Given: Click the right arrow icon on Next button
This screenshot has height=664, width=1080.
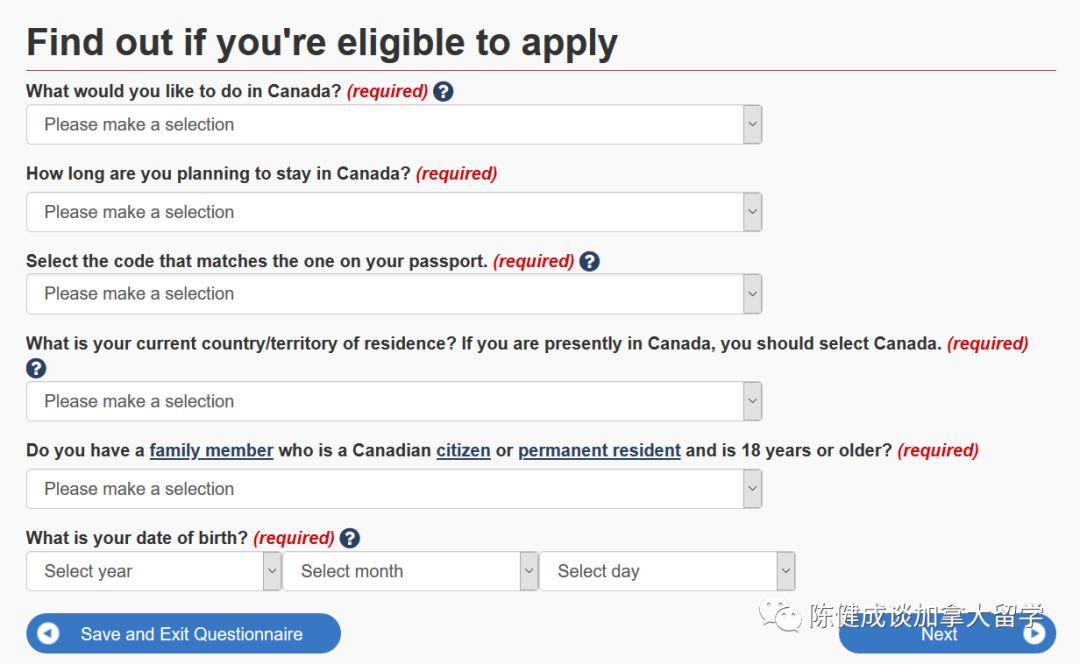Looking at the screenshot, I should coord(1034,634).
